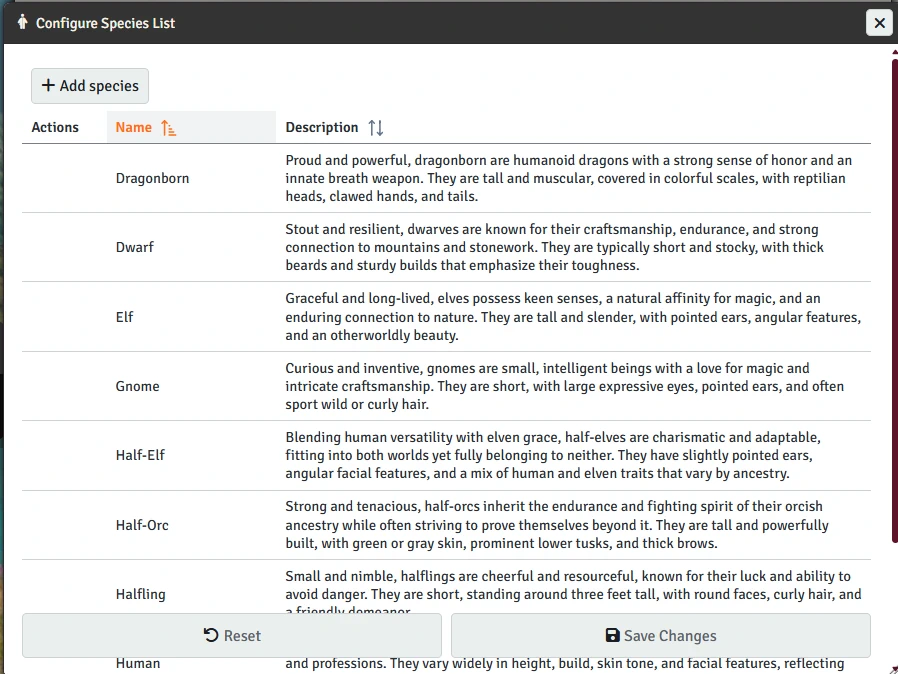Screen dimensions: 898x674
Task: Select the Halfling species name
Action: tap(141, 594)
